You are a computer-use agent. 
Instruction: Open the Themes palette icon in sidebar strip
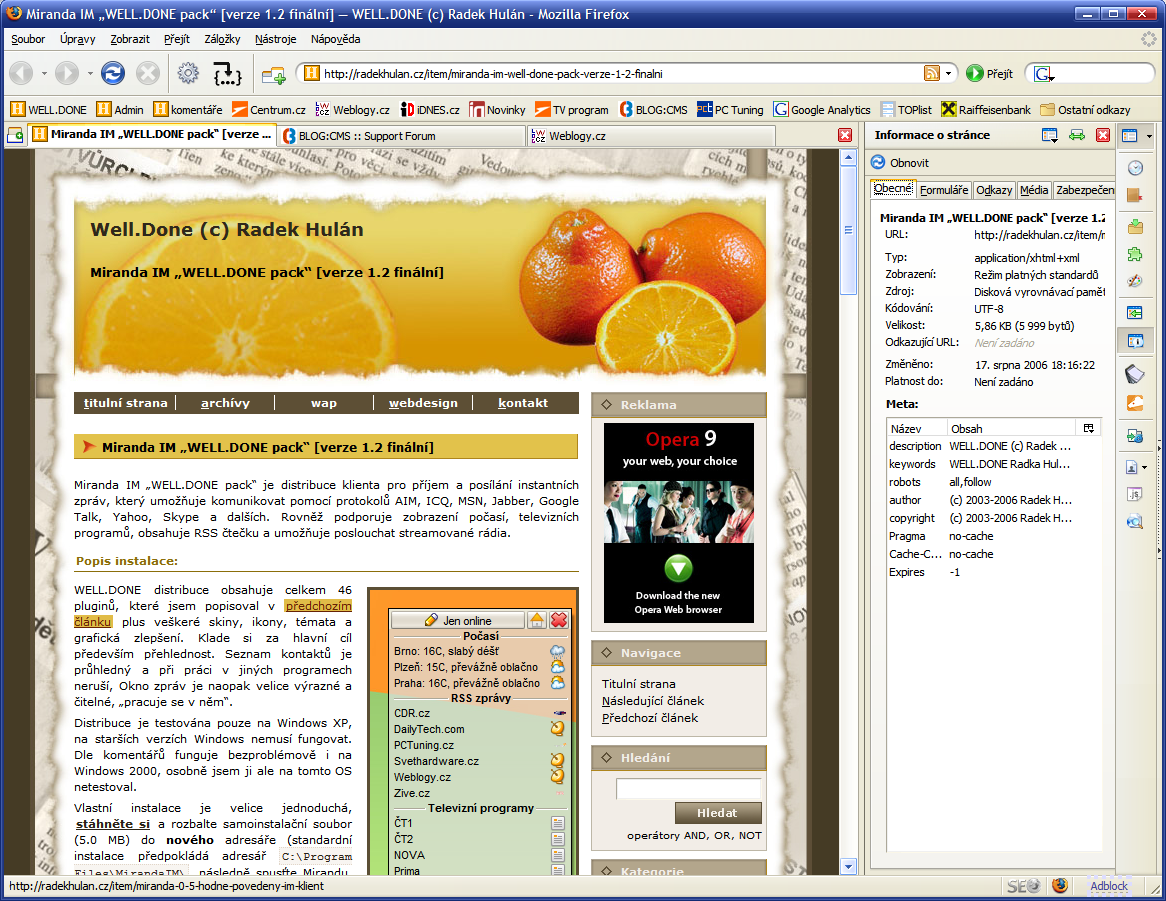coord(1135,281)
